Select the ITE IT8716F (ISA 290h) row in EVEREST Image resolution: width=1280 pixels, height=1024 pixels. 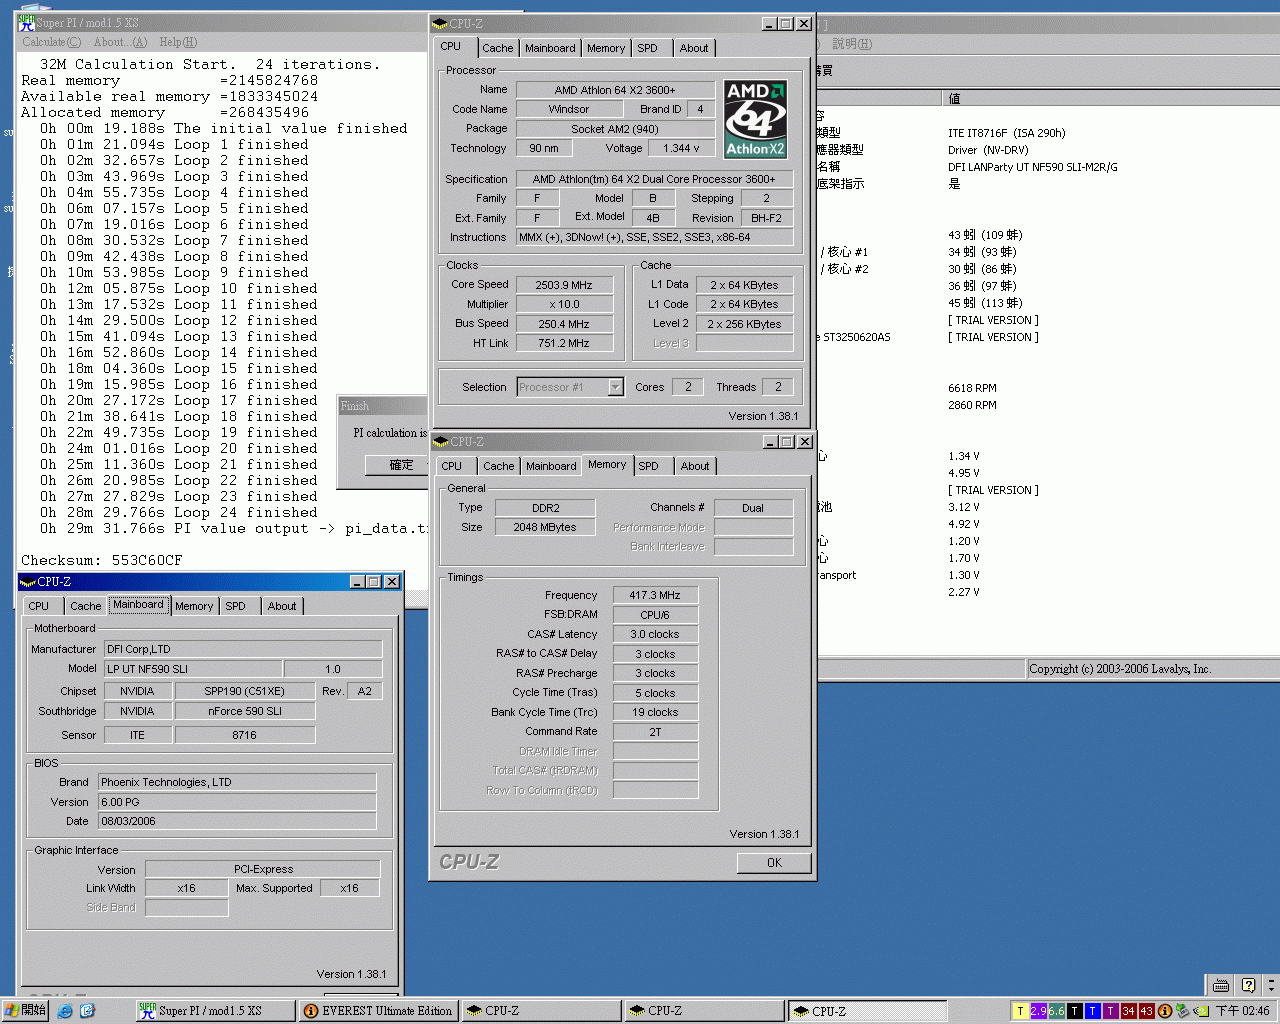(x=1007, y=133)
